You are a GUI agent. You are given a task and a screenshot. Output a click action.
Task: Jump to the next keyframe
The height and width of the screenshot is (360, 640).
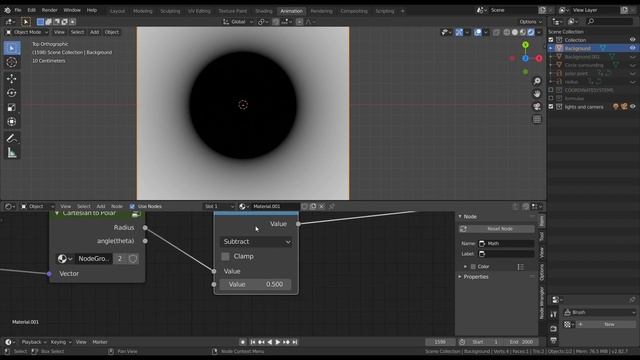point(286,342)
